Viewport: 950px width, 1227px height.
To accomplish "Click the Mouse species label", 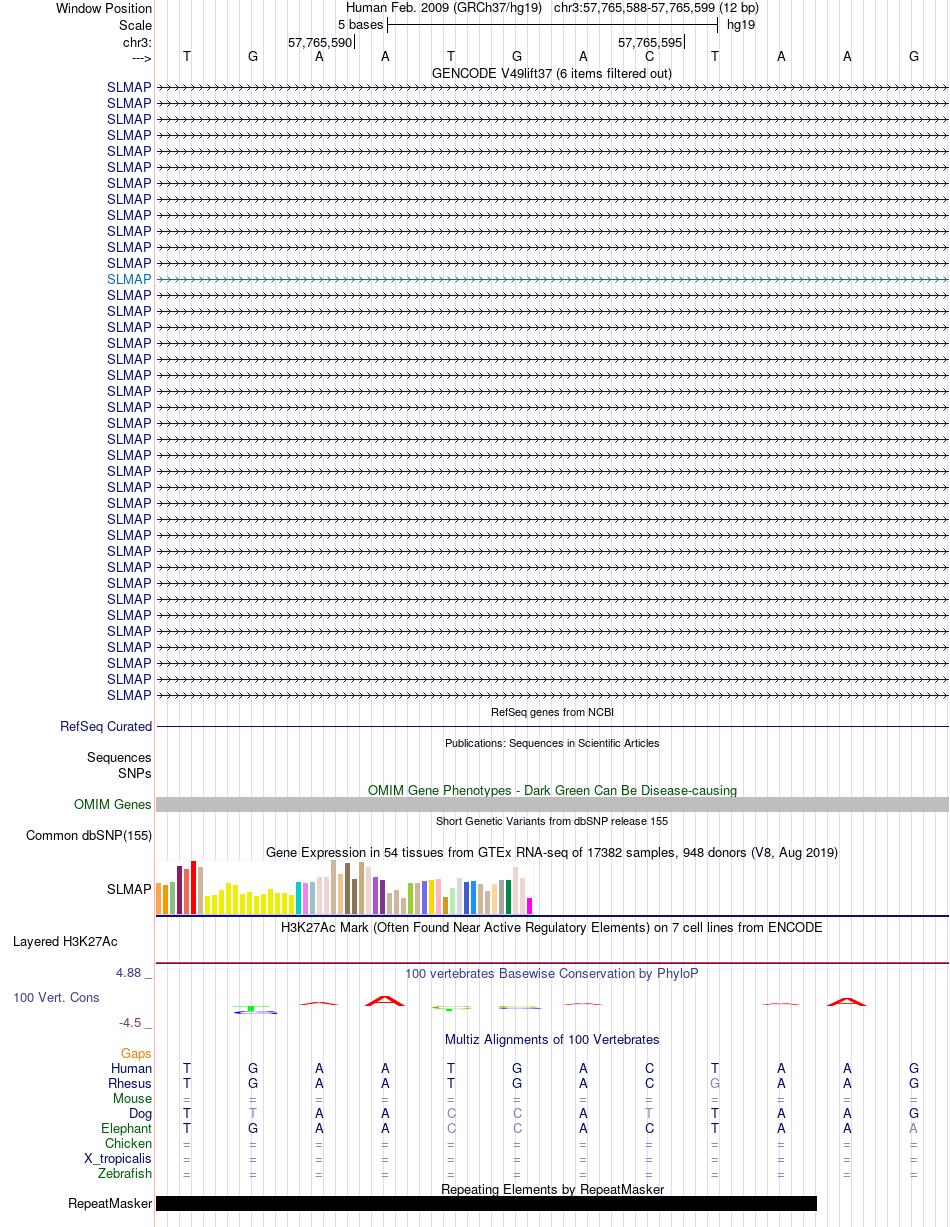I will (x=132, y=1098).
